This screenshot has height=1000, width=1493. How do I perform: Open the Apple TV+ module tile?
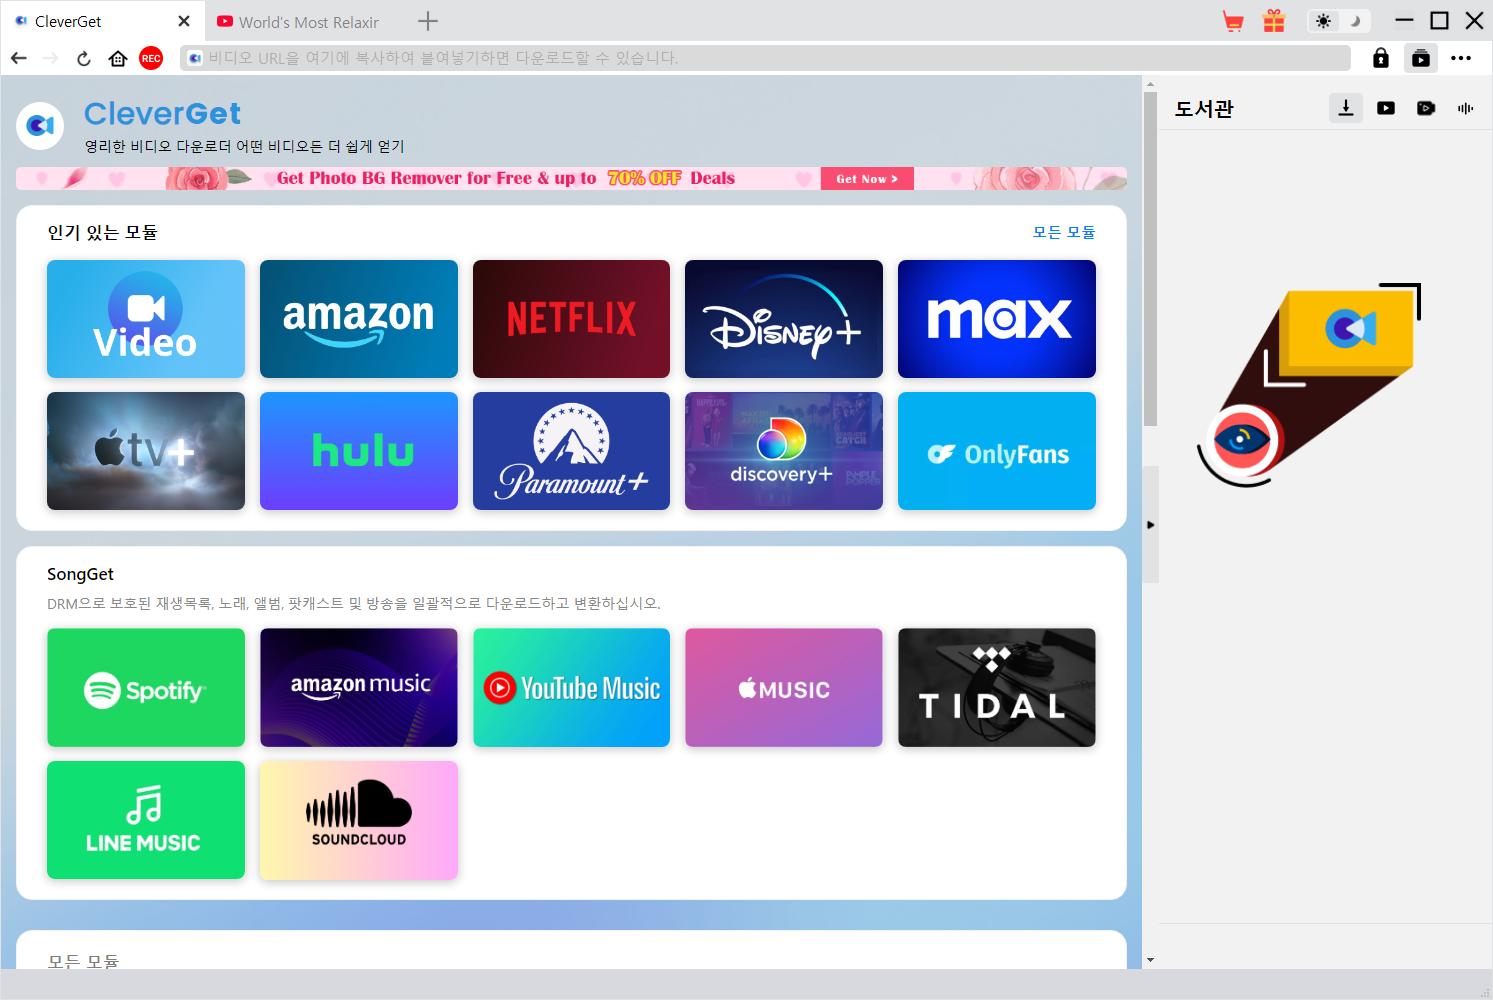[x=146, y=451]
